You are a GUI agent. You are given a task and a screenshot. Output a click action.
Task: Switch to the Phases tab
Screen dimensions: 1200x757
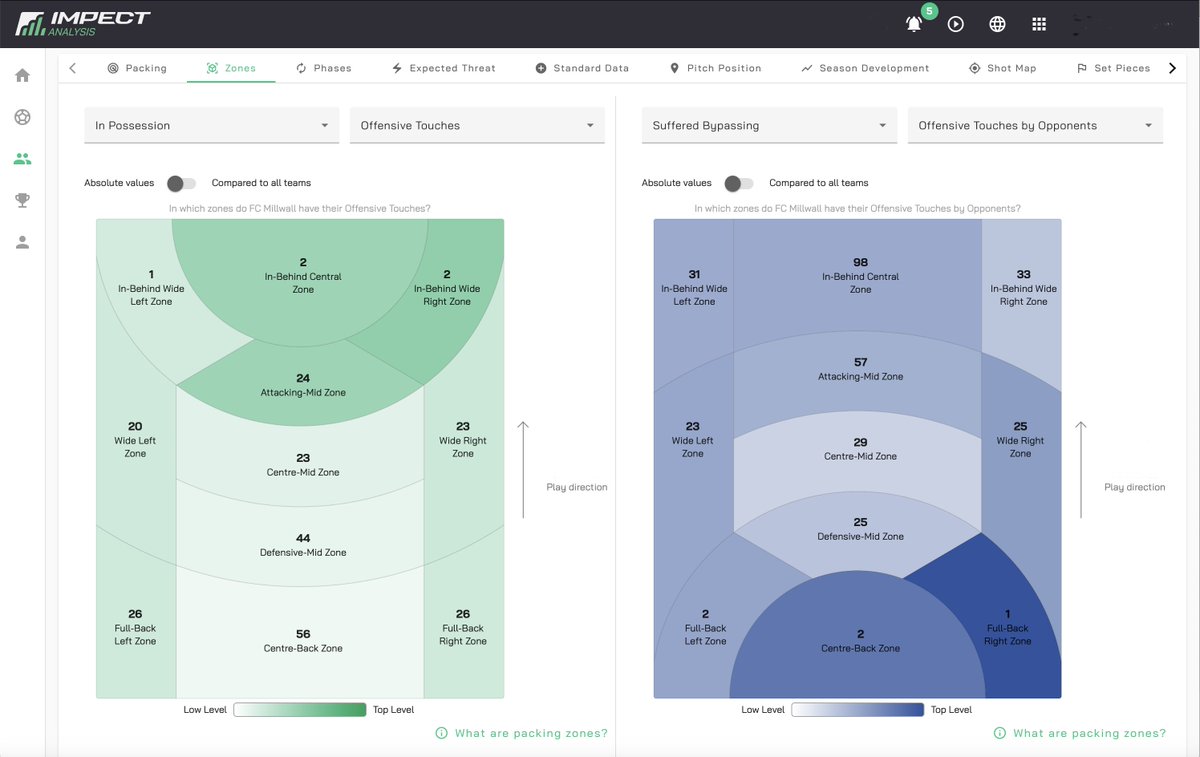click(324, 68)
